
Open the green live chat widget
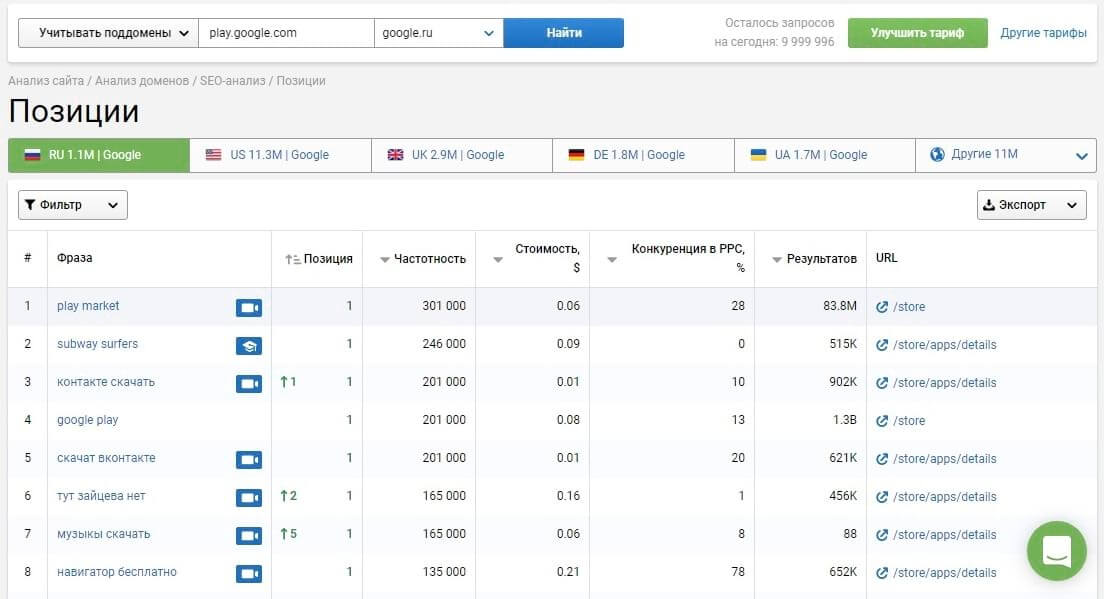click(x=1056, y=551)
